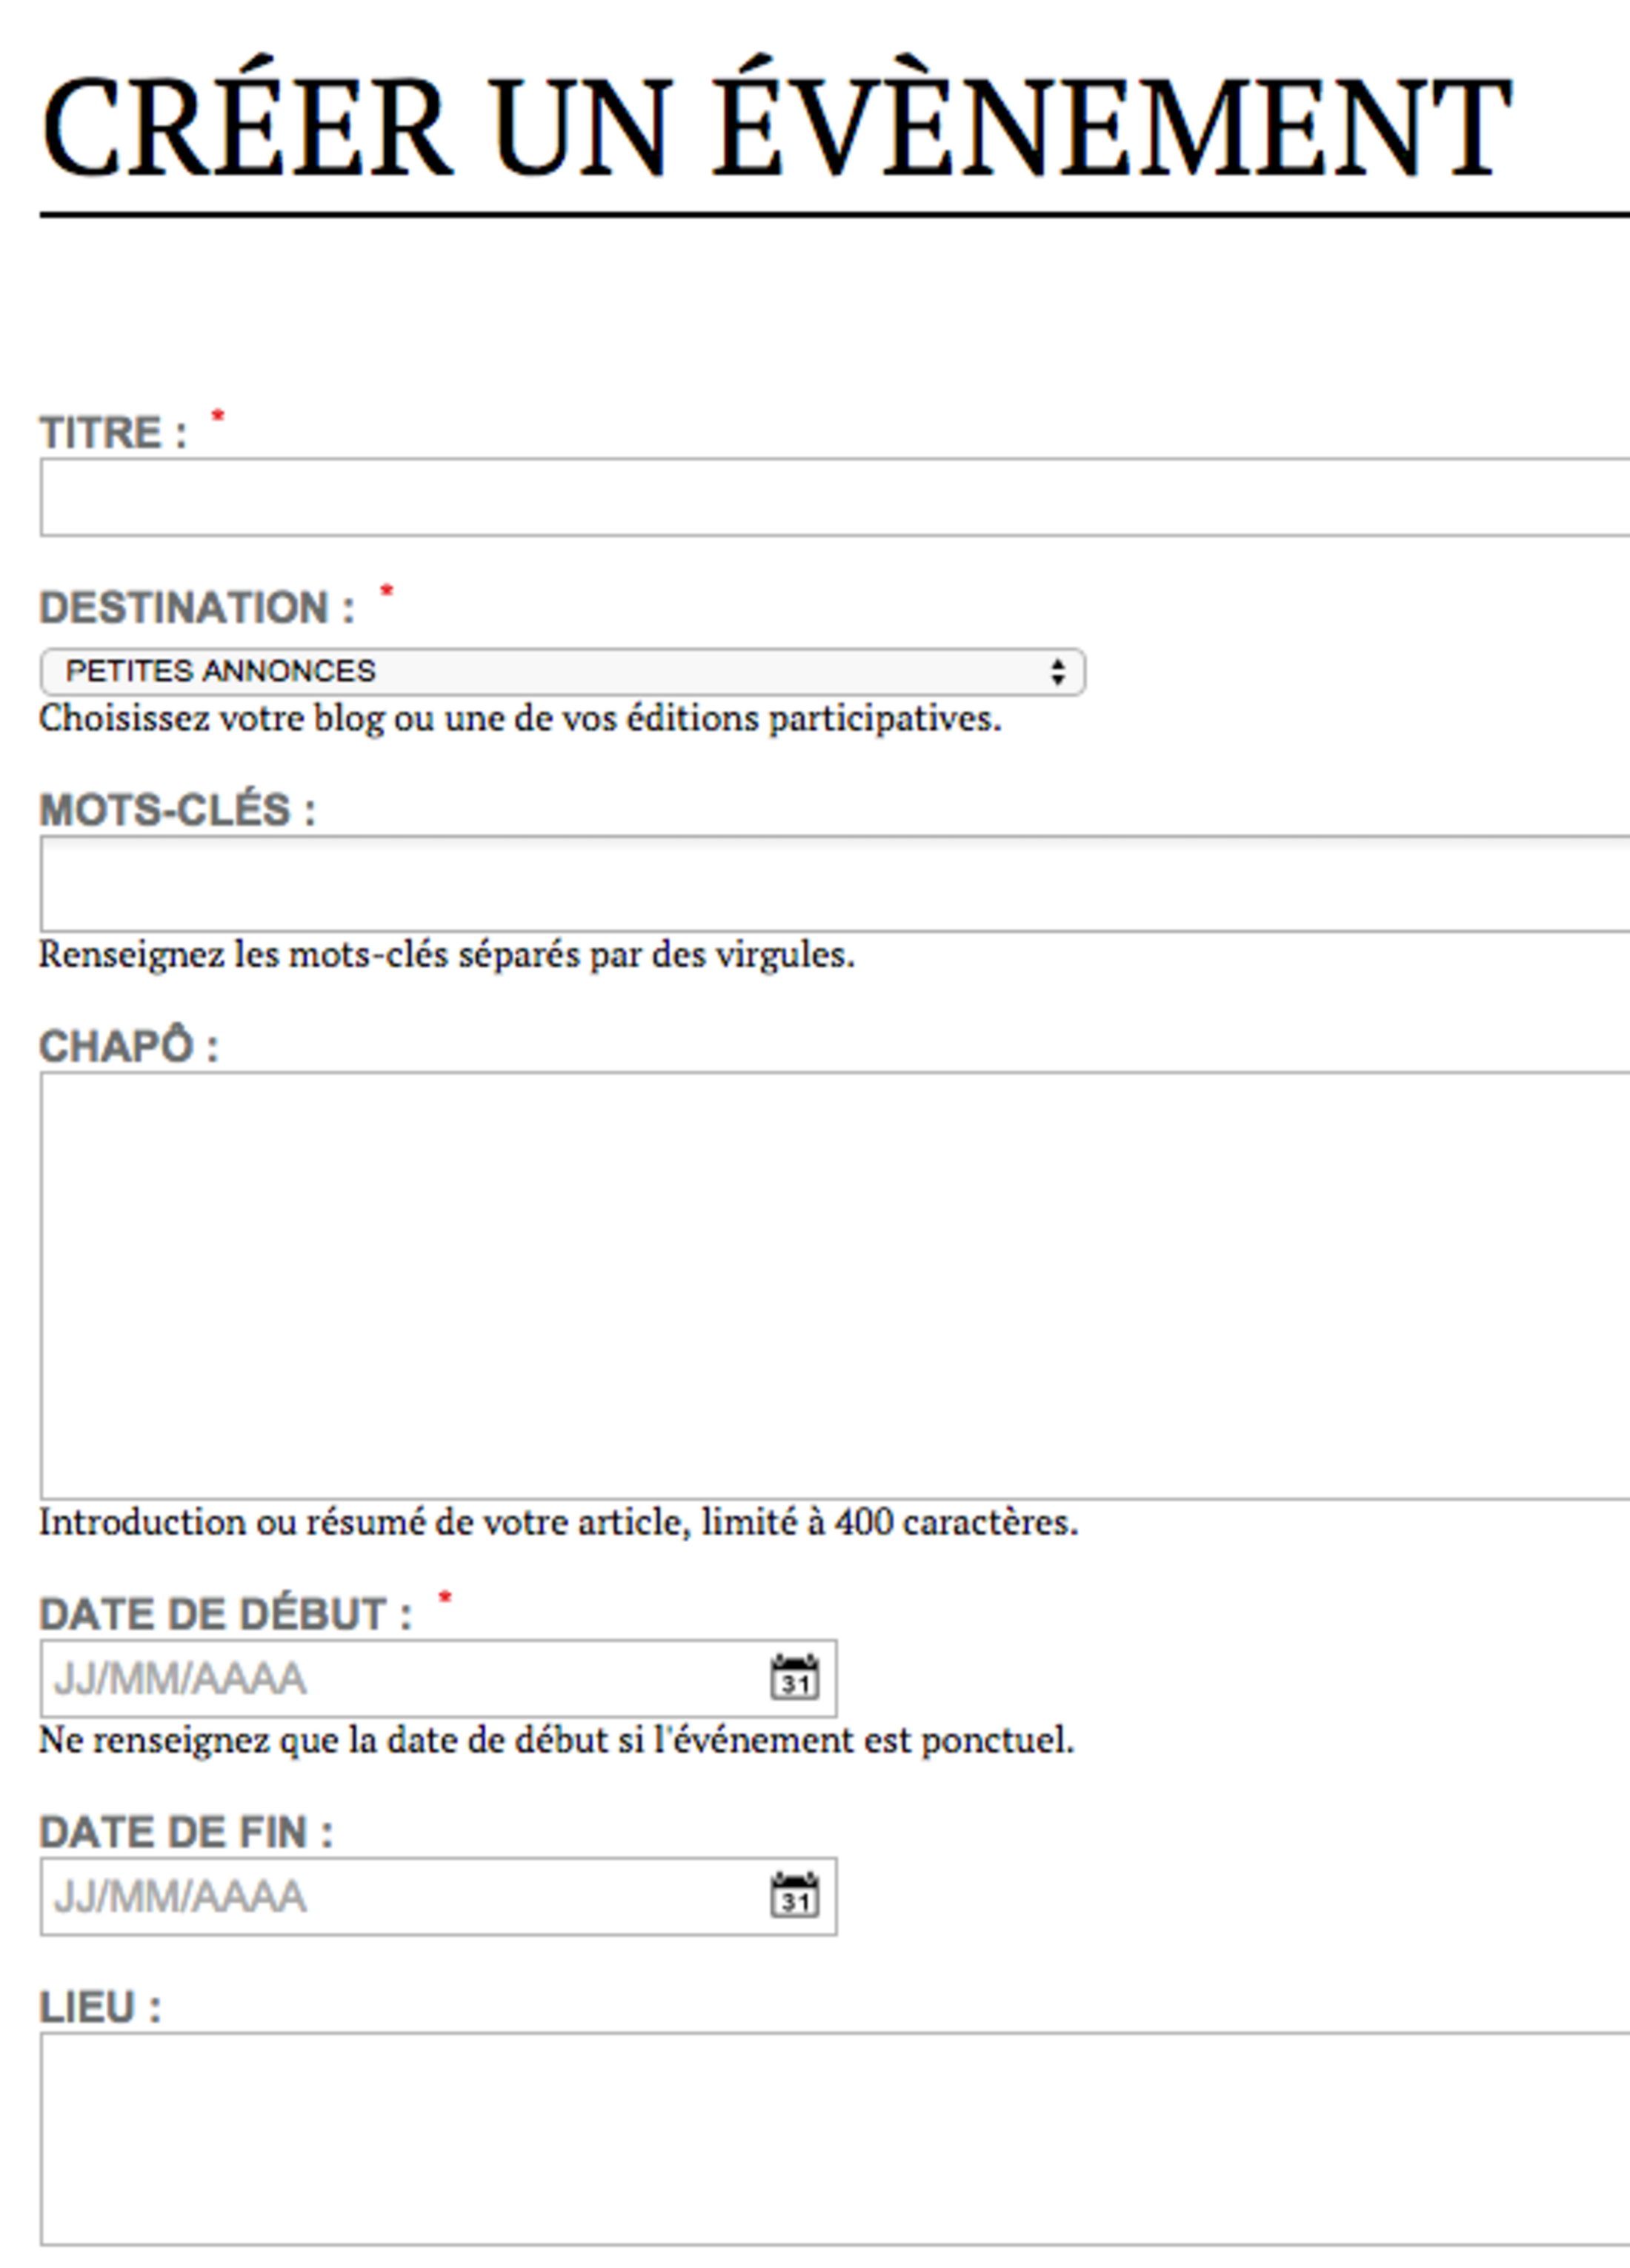Select the Date de début date field
The height and width of the screenshot is (2268, 1630).
400,1678
